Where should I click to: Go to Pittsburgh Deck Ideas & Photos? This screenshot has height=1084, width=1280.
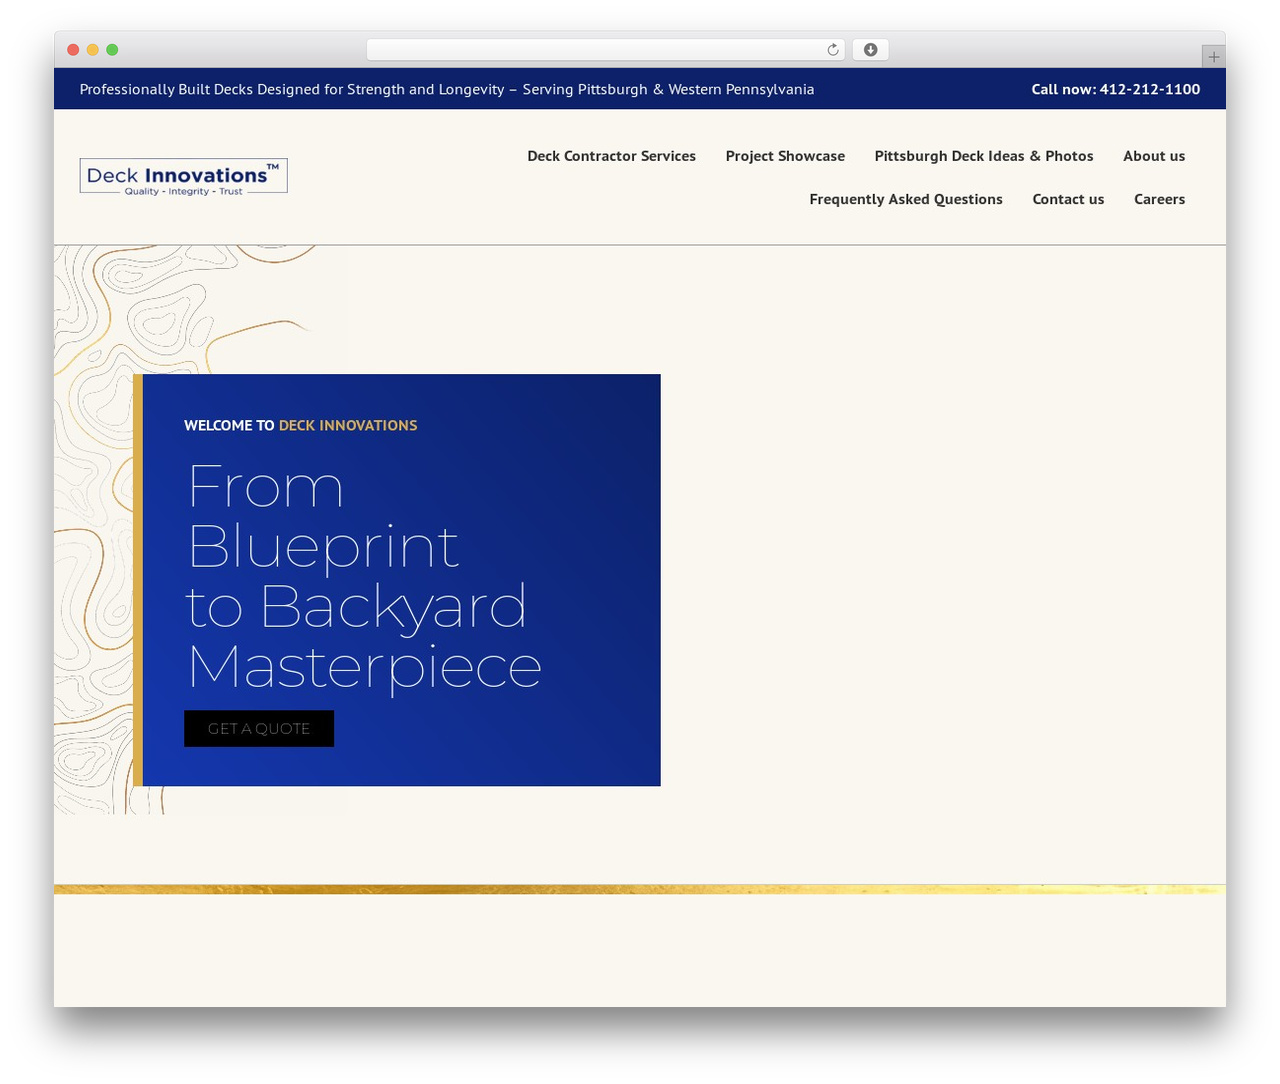(x=984, y=156)
